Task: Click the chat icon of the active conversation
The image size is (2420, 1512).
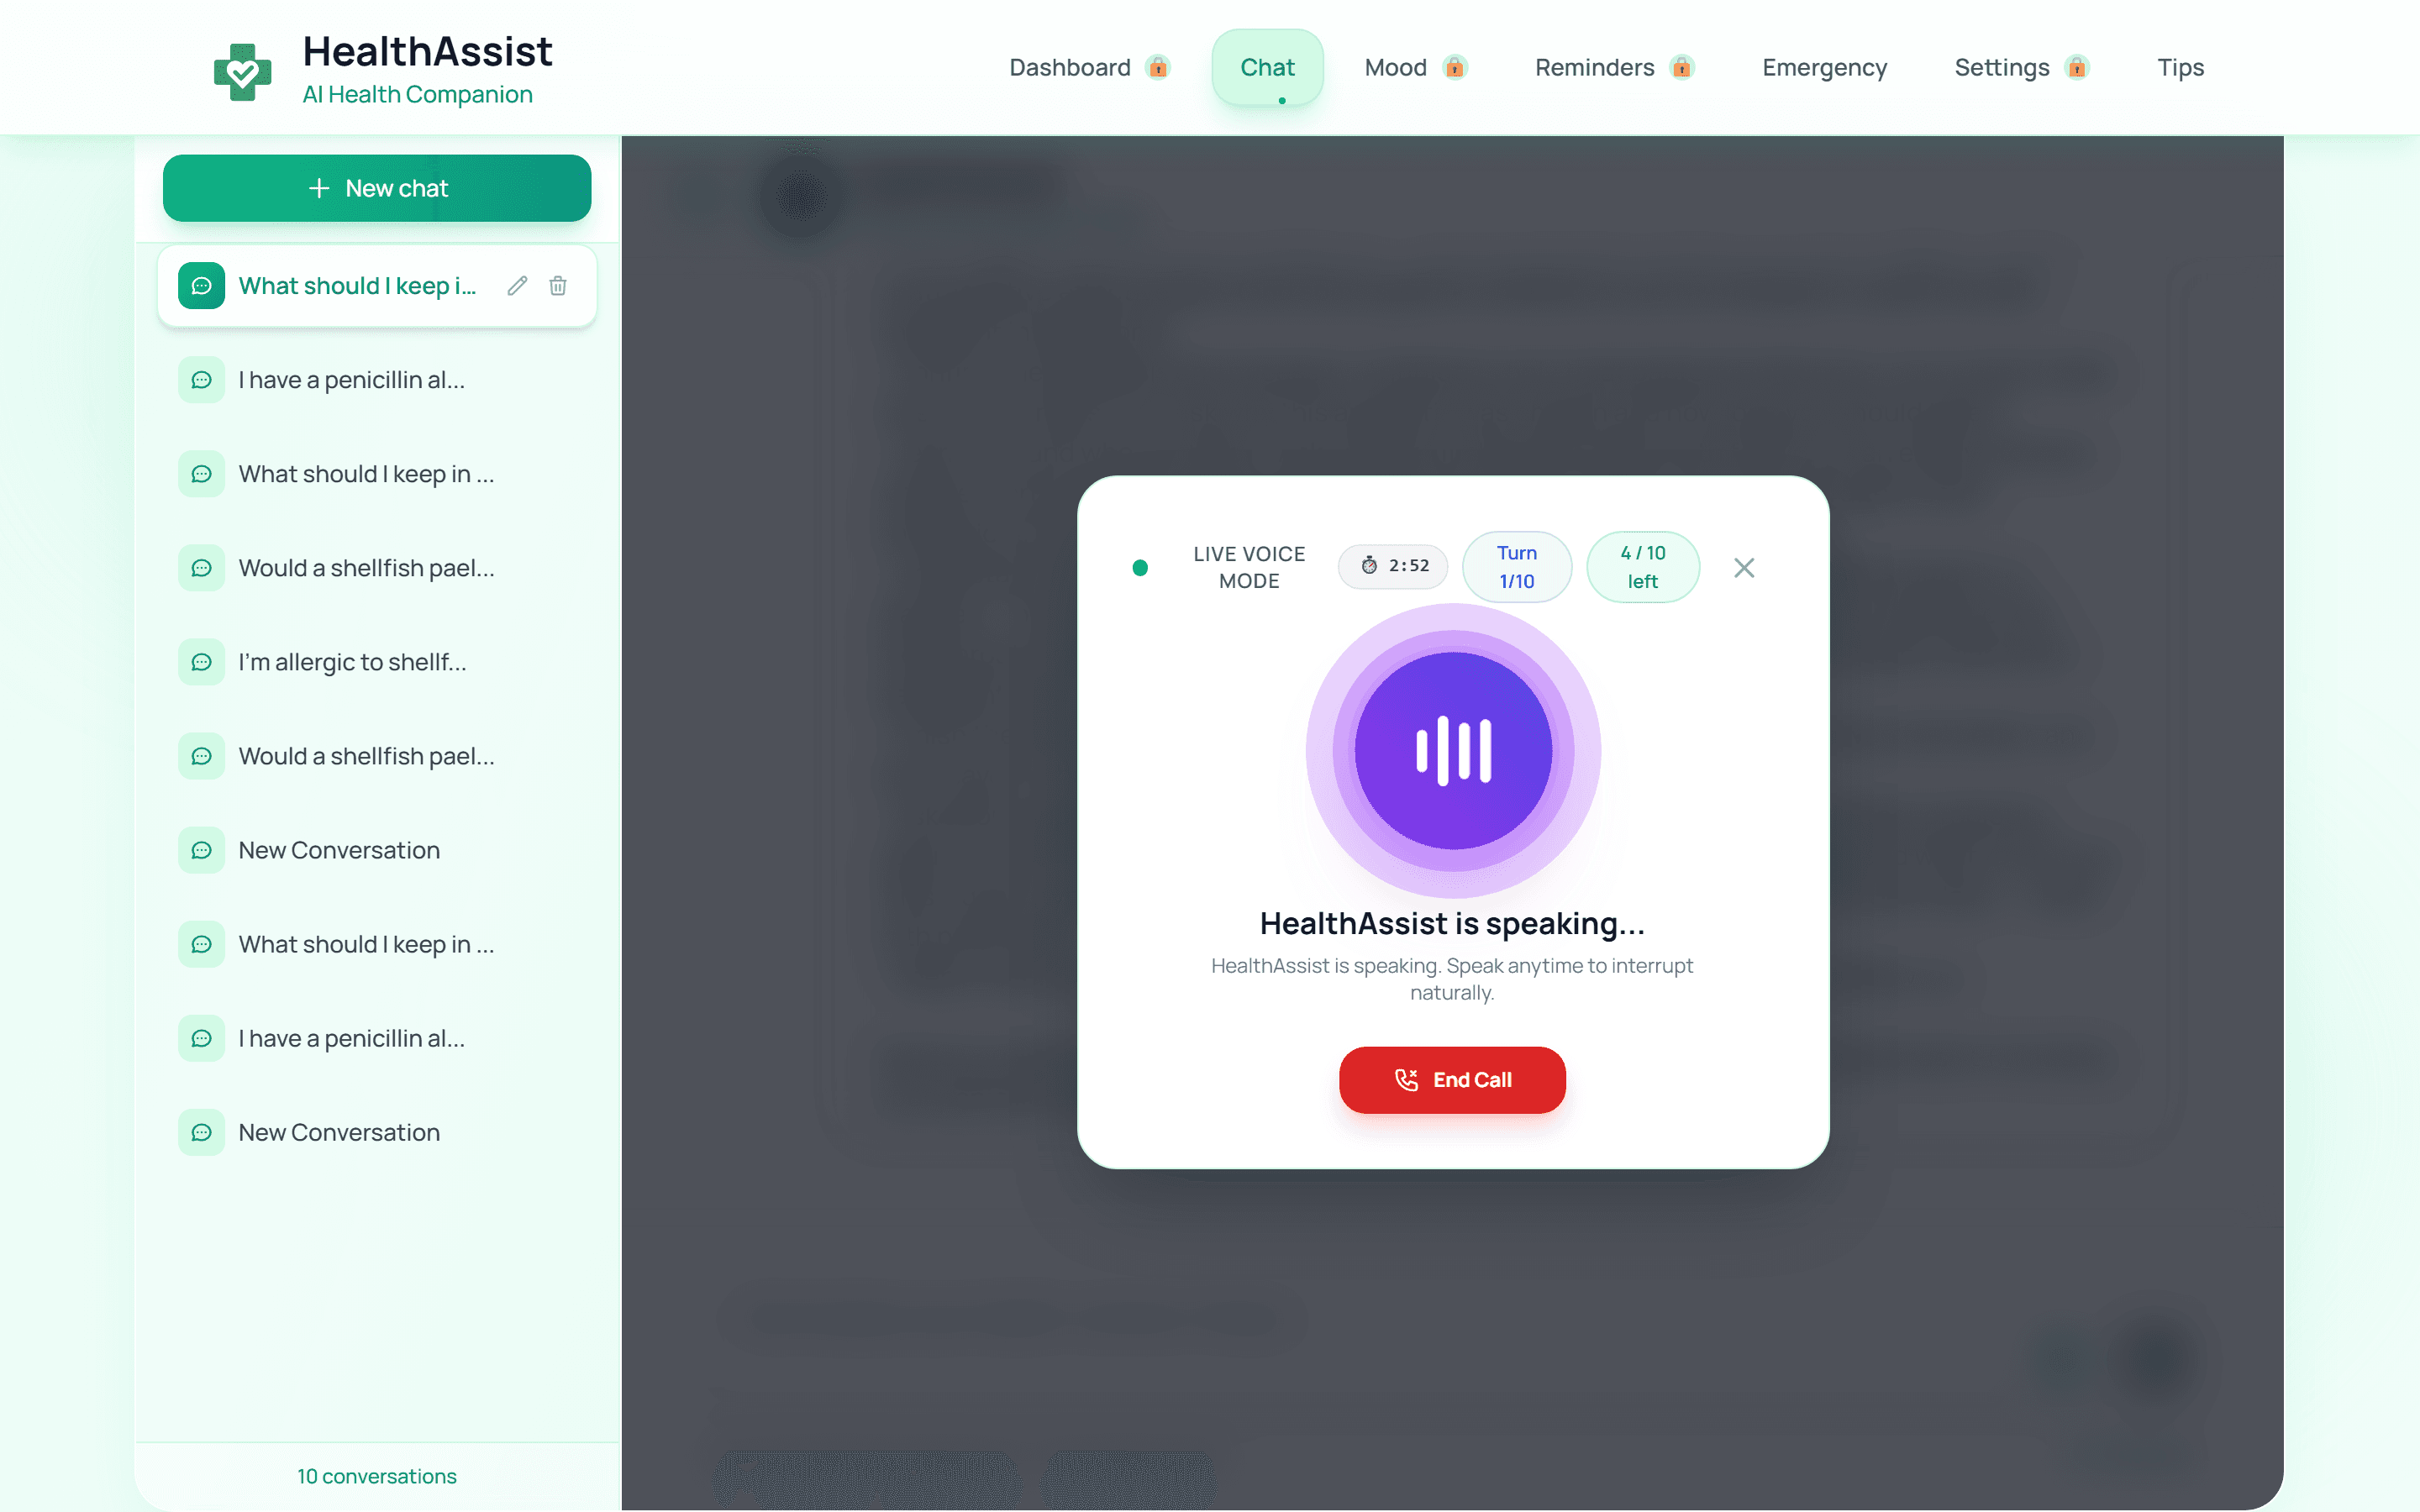Action: click(x=201, y=286)
